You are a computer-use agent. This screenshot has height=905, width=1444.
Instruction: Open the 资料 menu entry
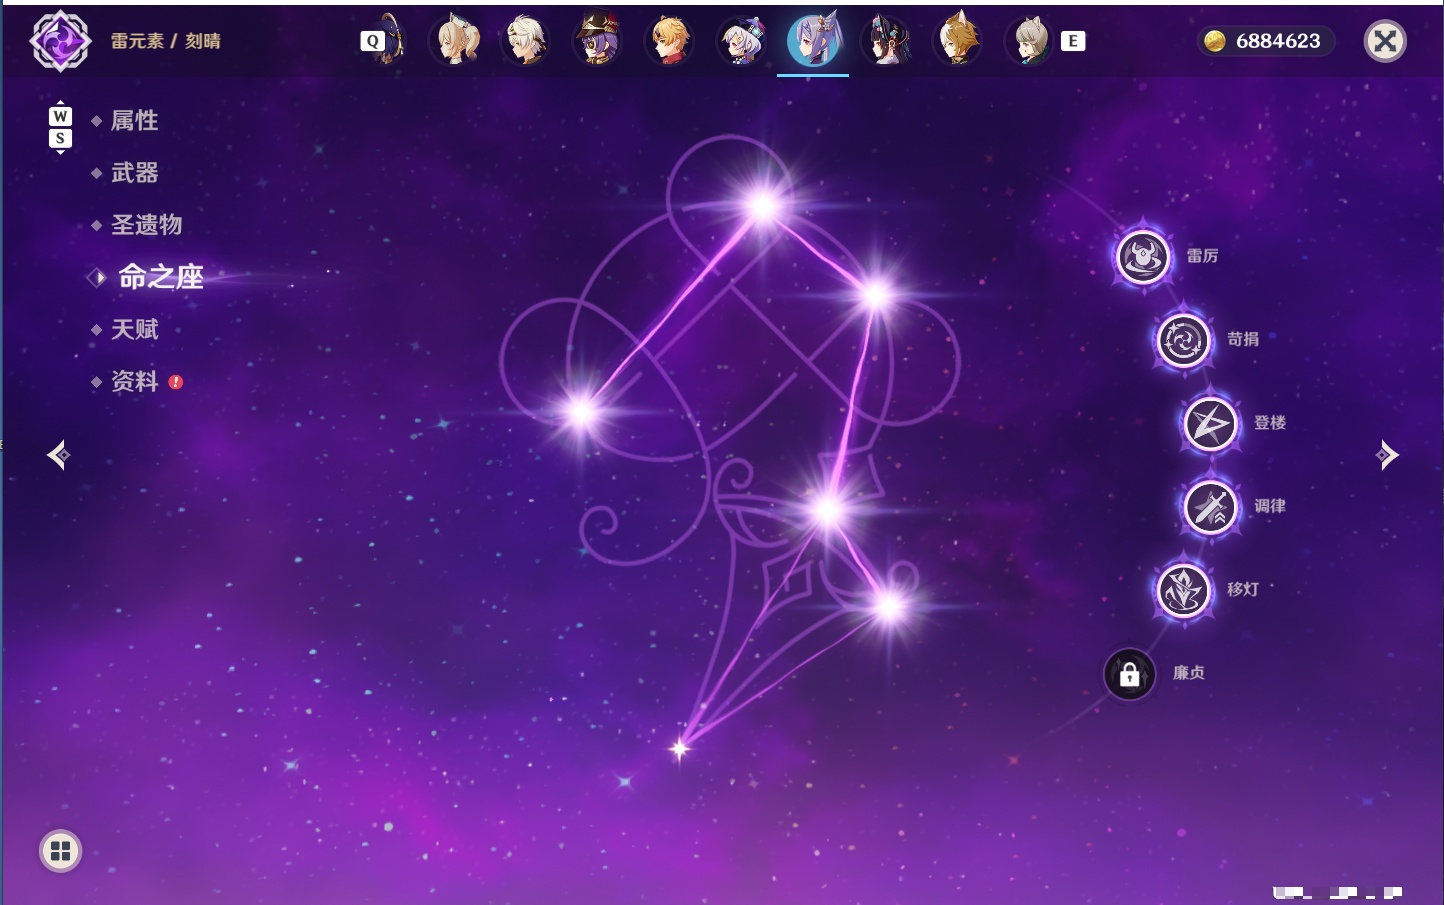pyautogui.click(x=134, y=381)
